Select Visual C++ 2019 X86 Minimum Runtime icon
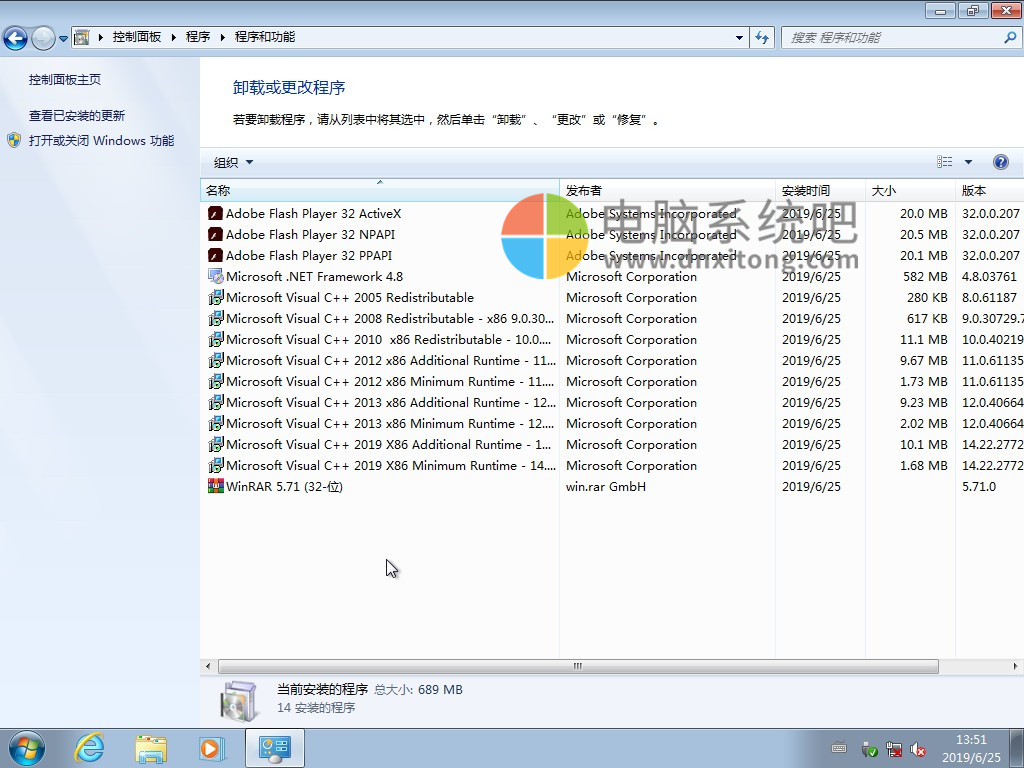 click(x=215, y=465)
